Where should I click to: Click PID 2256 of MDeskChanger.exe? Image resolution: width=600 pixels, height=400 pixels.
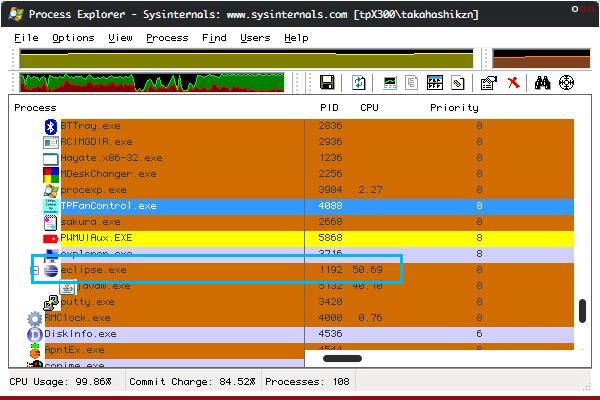click(x=330, y=174)
